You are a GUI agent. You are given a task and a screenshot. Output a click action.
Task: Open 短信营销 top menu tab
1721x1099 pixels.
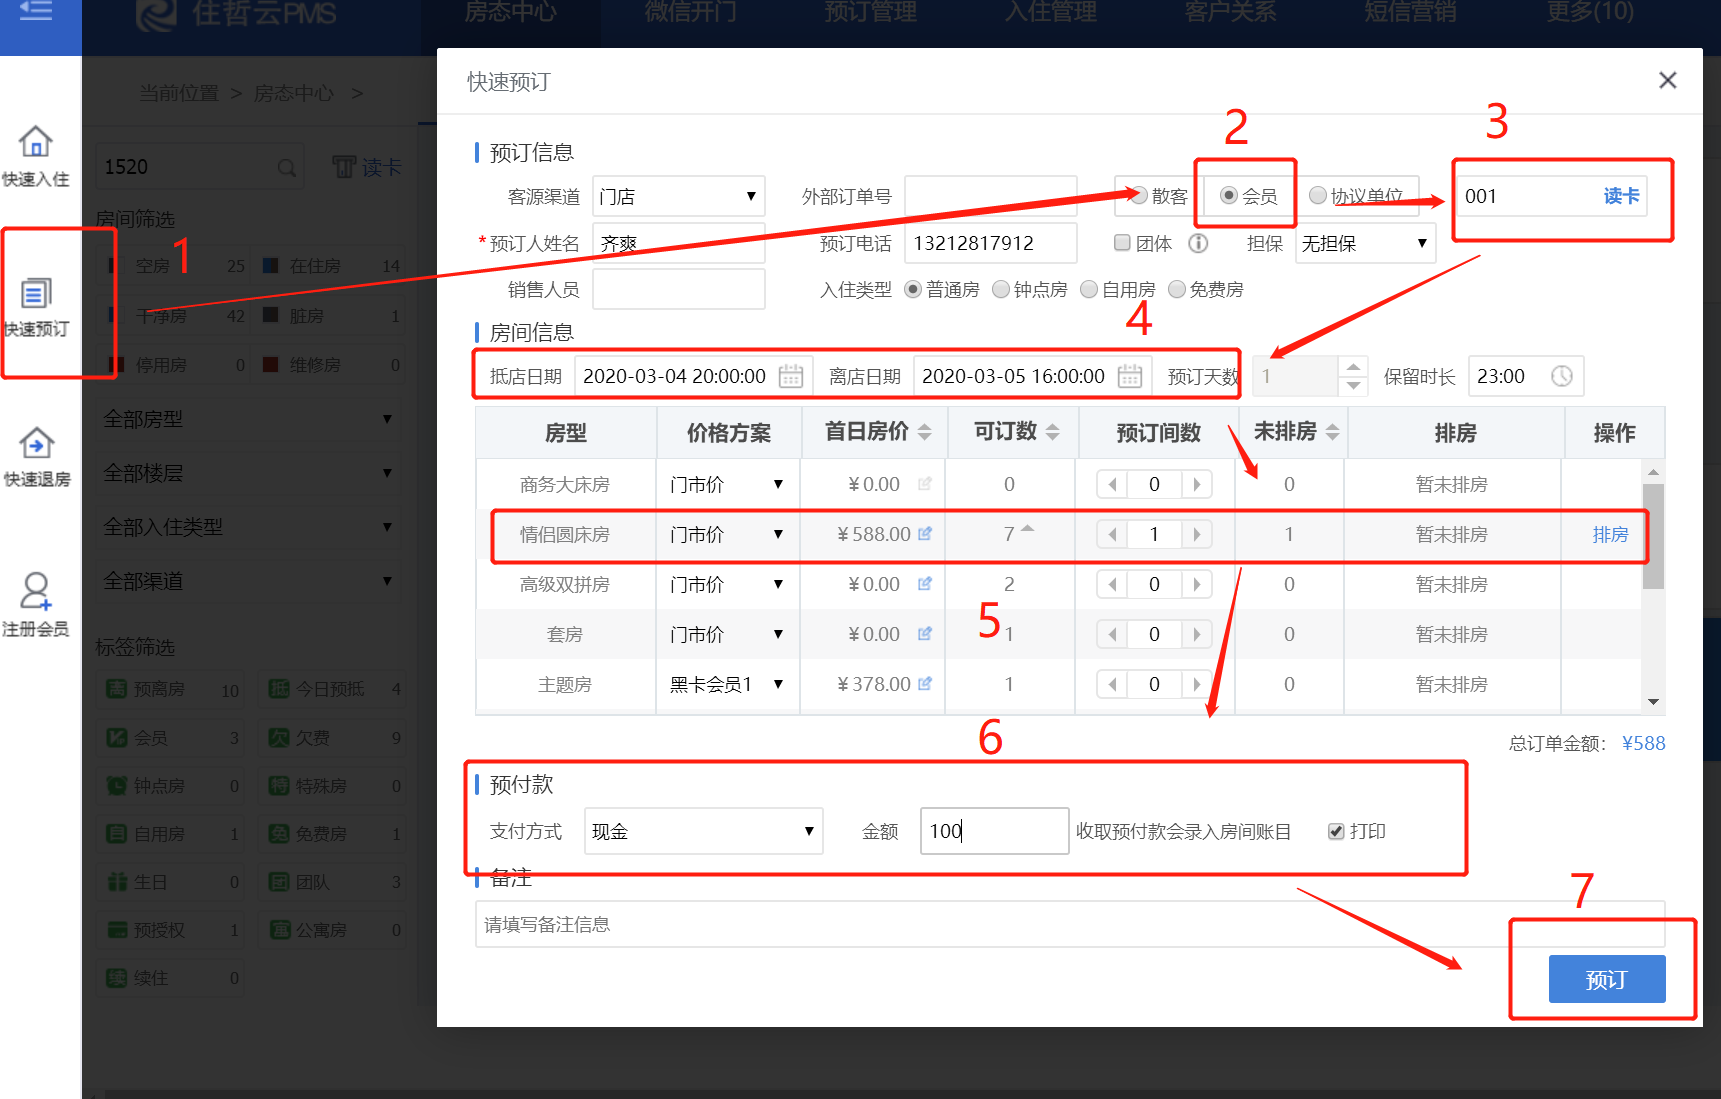pos(1411,12)
